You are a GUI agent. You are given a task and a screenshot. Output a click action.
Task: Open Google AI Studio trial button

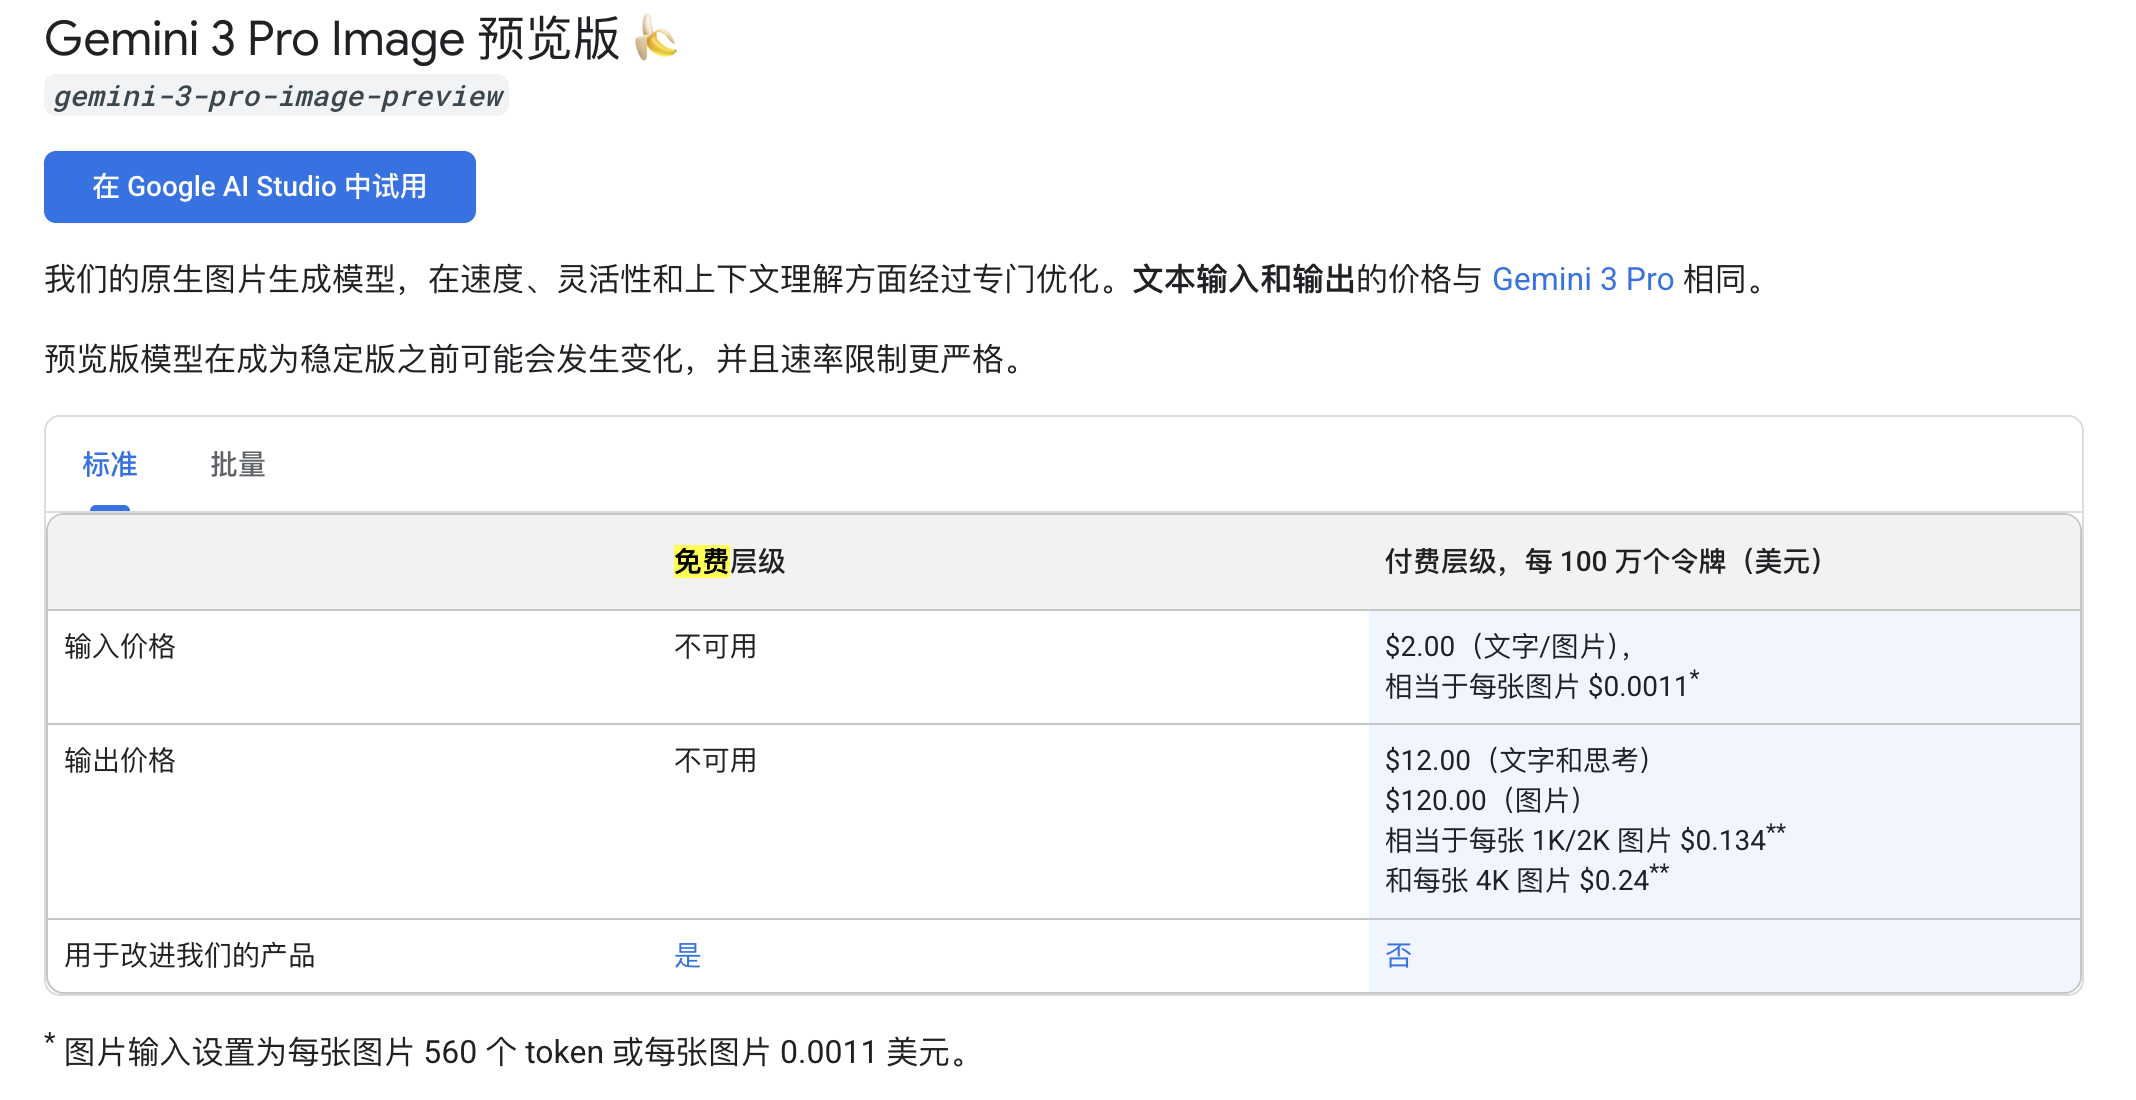pos(260,187)
